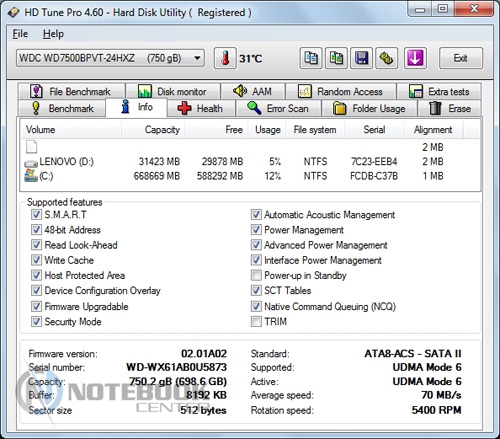Sort by the Alignment column header
This screenshot has width=500, height=439.
pyautogui.click(x=433, y=129)
